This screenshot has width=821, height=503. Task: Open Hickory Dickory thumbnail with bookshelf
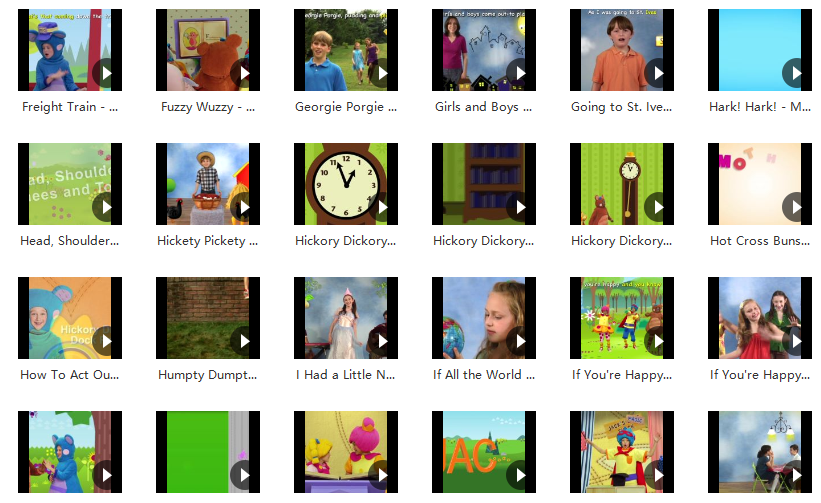point(483,184)
